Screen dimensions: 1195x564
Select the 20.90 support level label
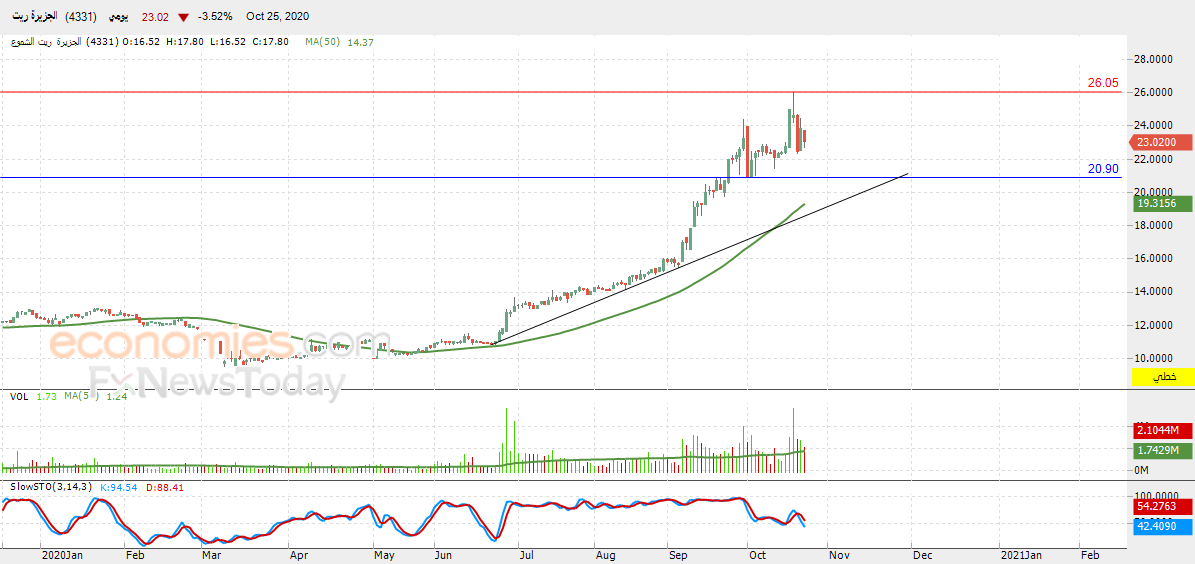1102,169
